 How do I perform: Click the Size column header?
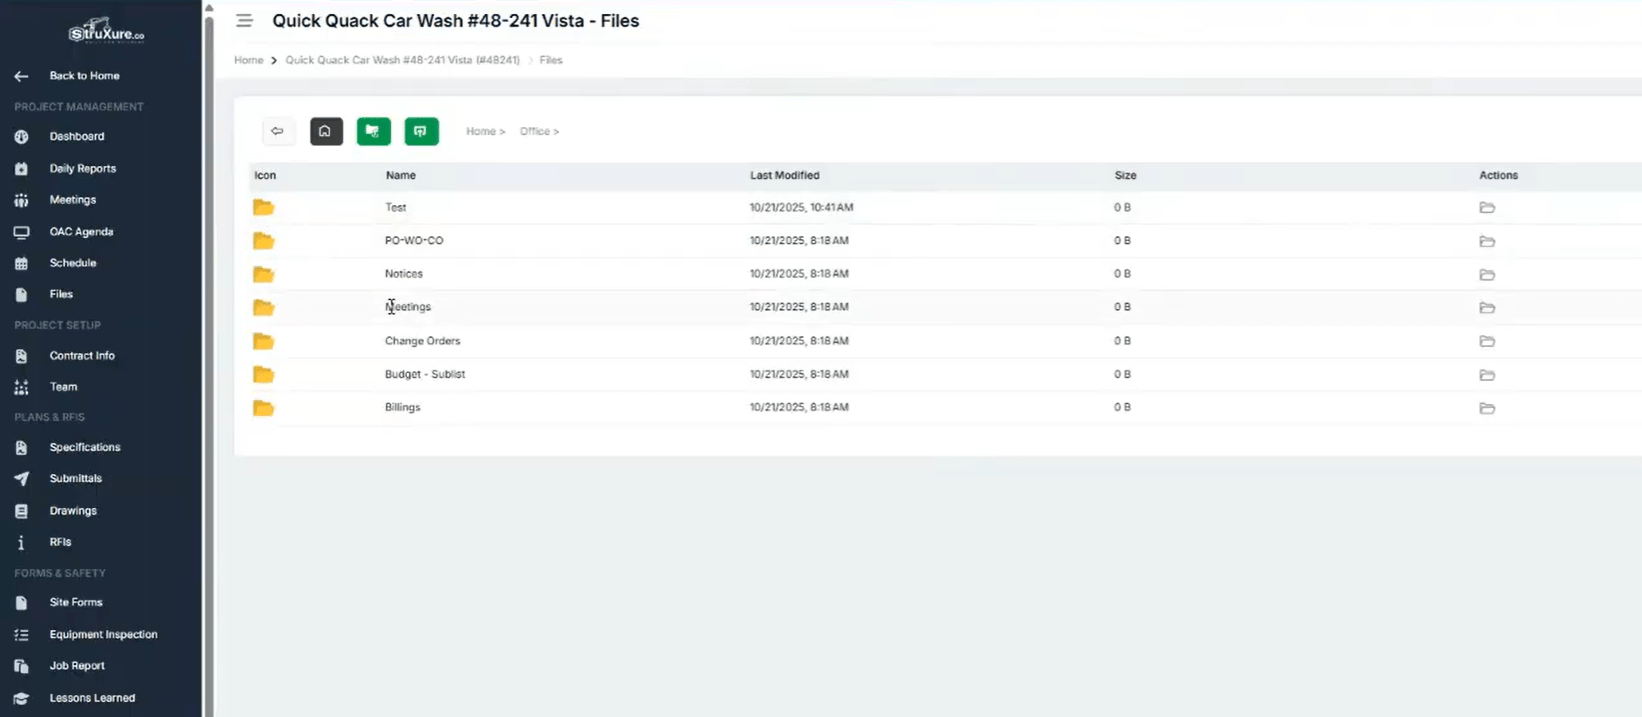tap(1126, 175)
